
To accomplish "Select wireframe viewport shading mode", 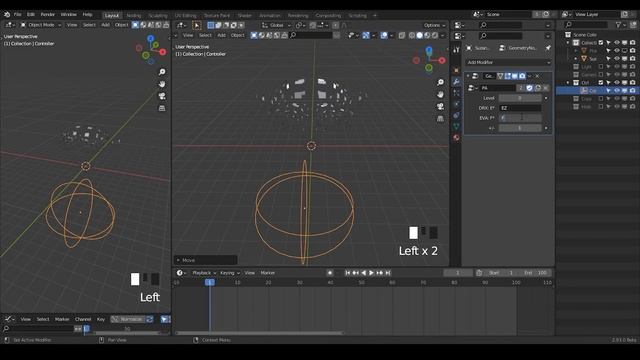I will tap(412, 36).
